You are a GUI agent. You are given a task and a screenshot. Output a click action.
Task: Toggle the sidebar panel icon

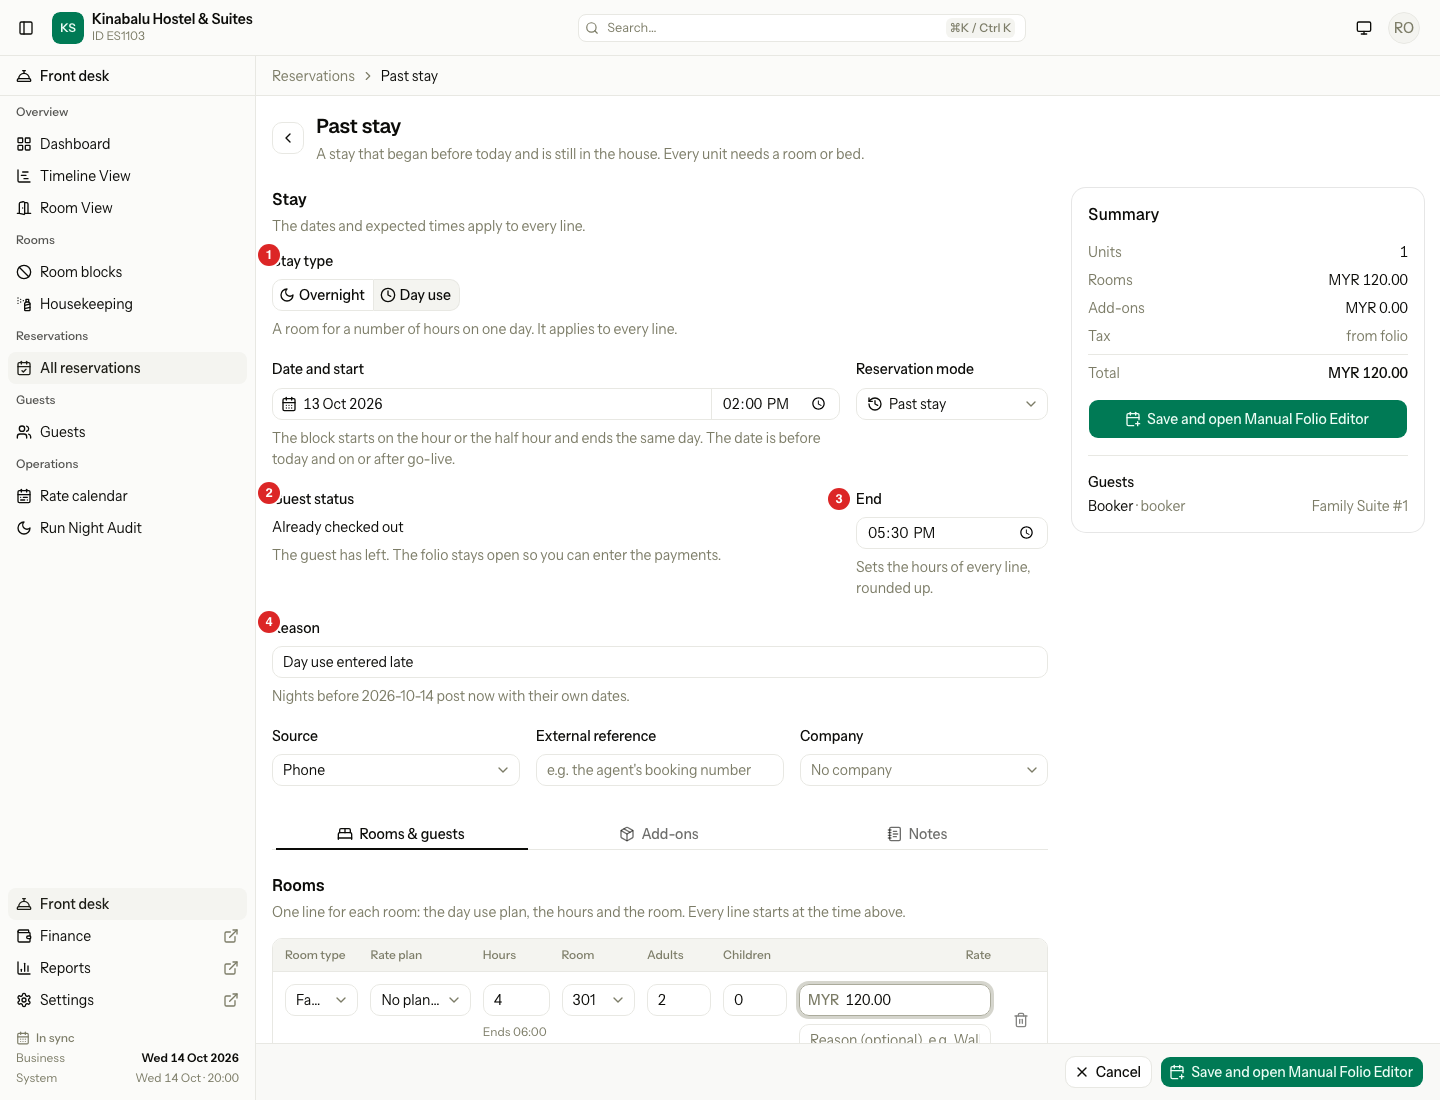(27, 28)
